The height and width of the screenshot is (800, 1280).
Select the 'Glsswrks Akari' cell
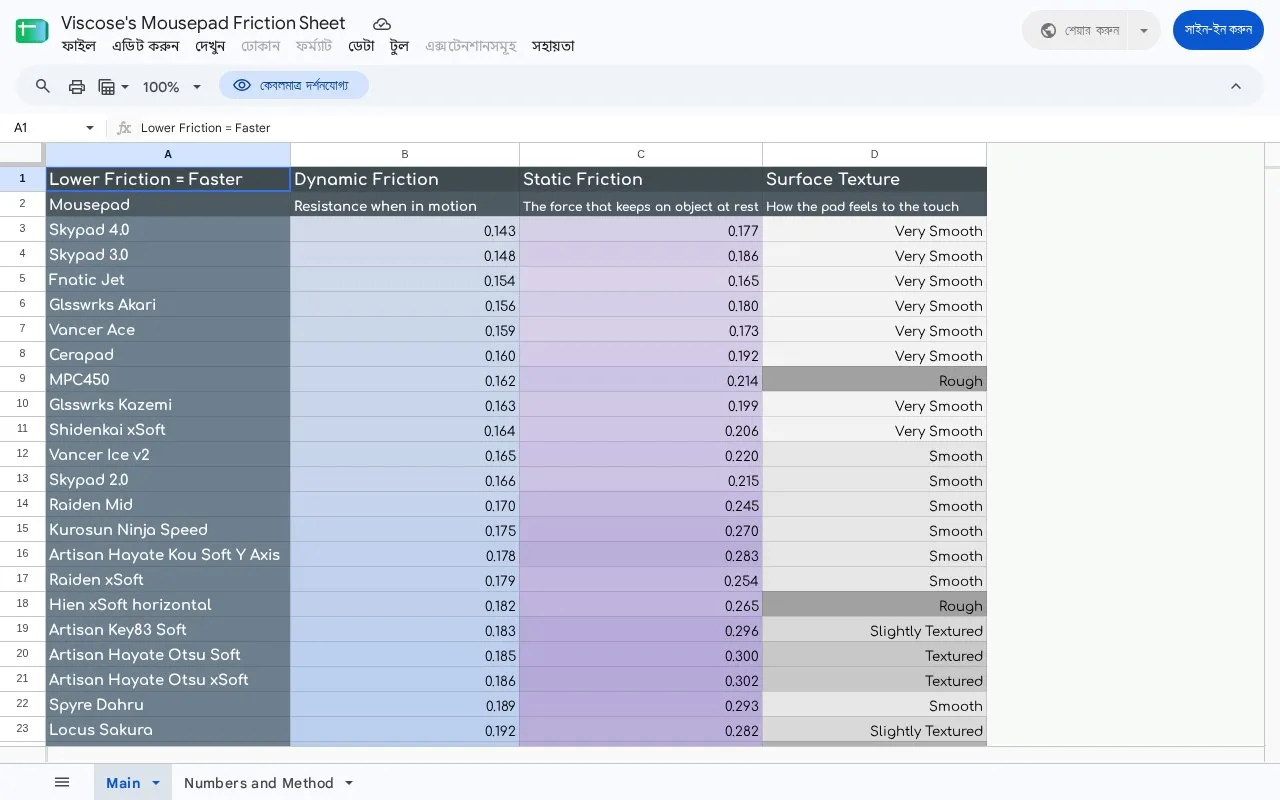coord(168,304)
